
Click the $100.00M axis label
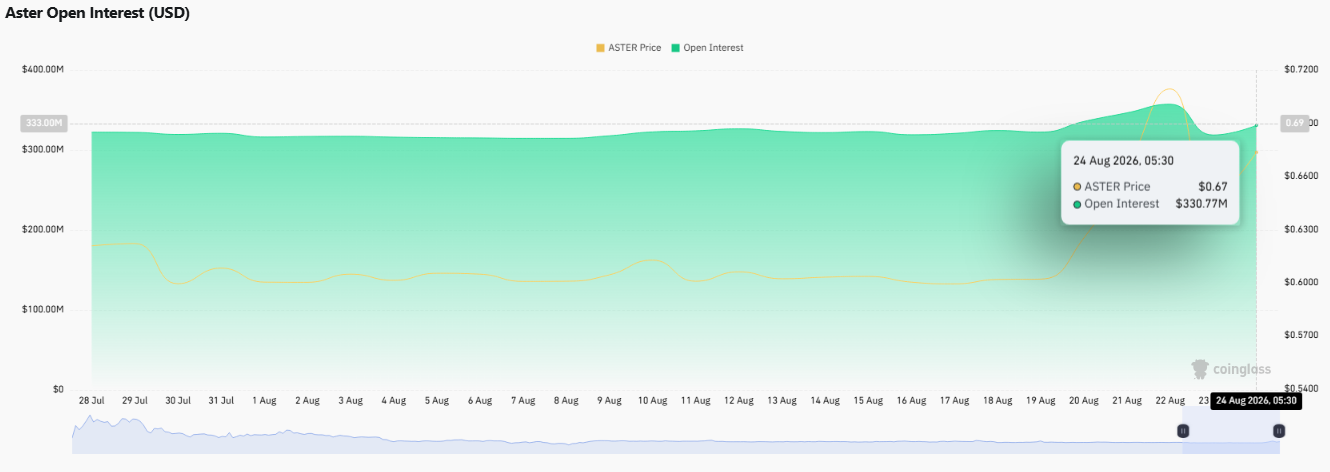pyautogui.click(x=42, y=309)
